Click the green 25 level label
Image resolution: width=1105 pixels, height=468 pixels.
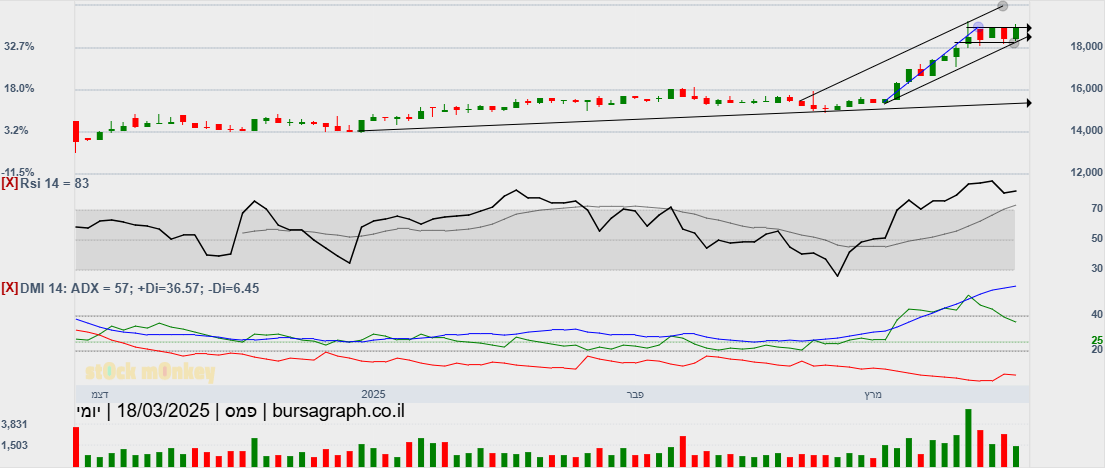coord(1097,340)
